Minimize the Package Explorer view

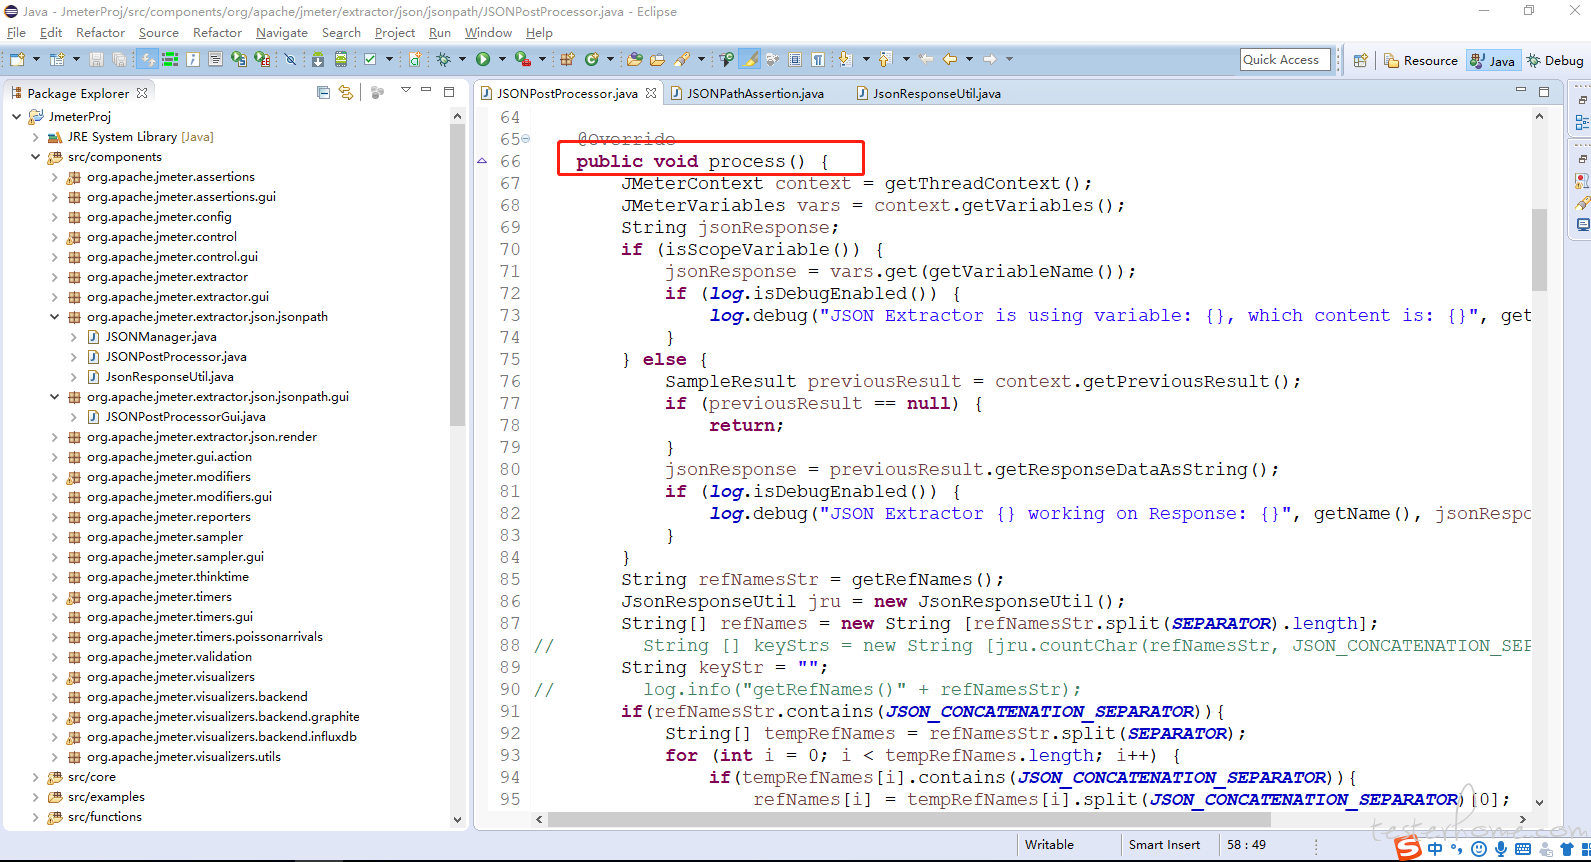[426, 91]
